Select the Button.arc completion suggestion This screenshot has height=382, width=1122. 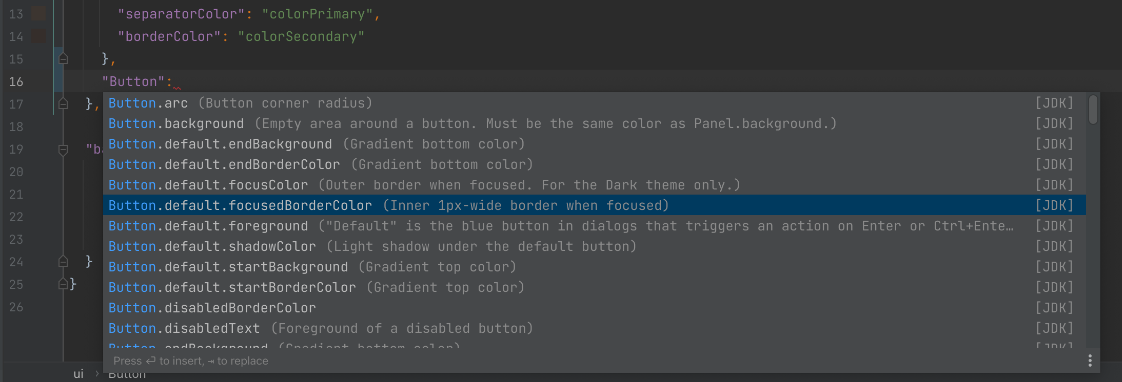click(594, 103)
